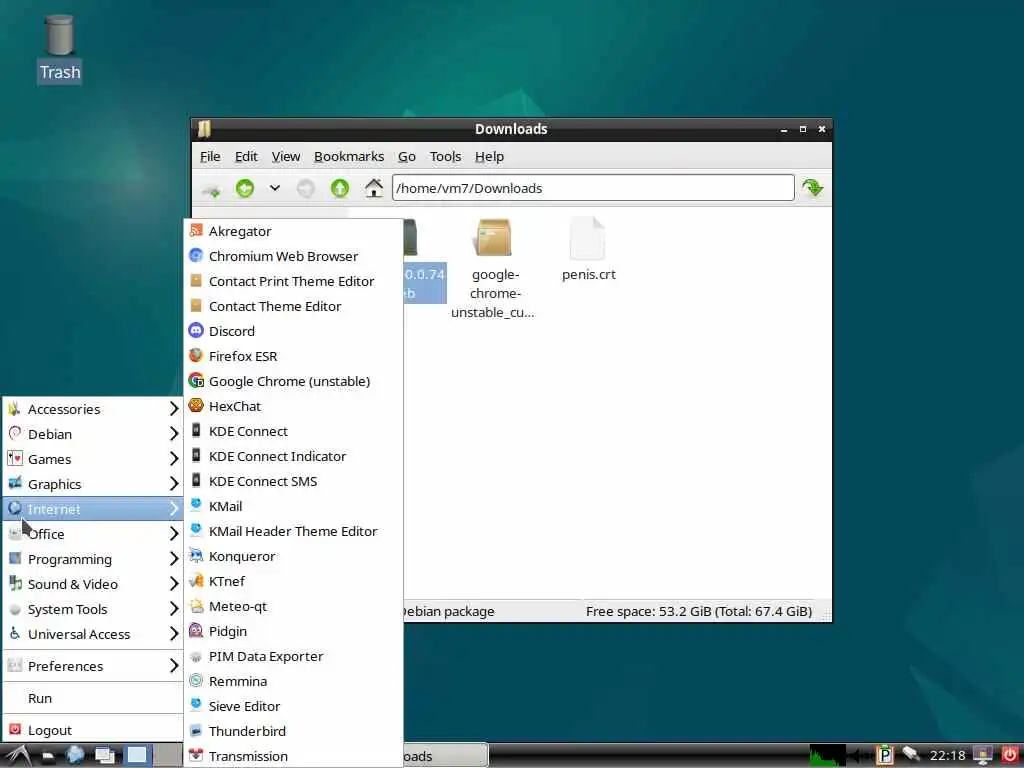
Task: Expand the Programming submenu
Action: pyautogui.click(x=93, y=559)
